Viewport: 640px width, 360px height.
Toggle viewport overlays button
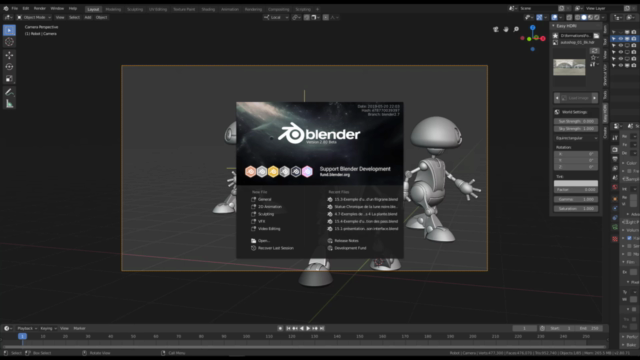coord(554,18)
